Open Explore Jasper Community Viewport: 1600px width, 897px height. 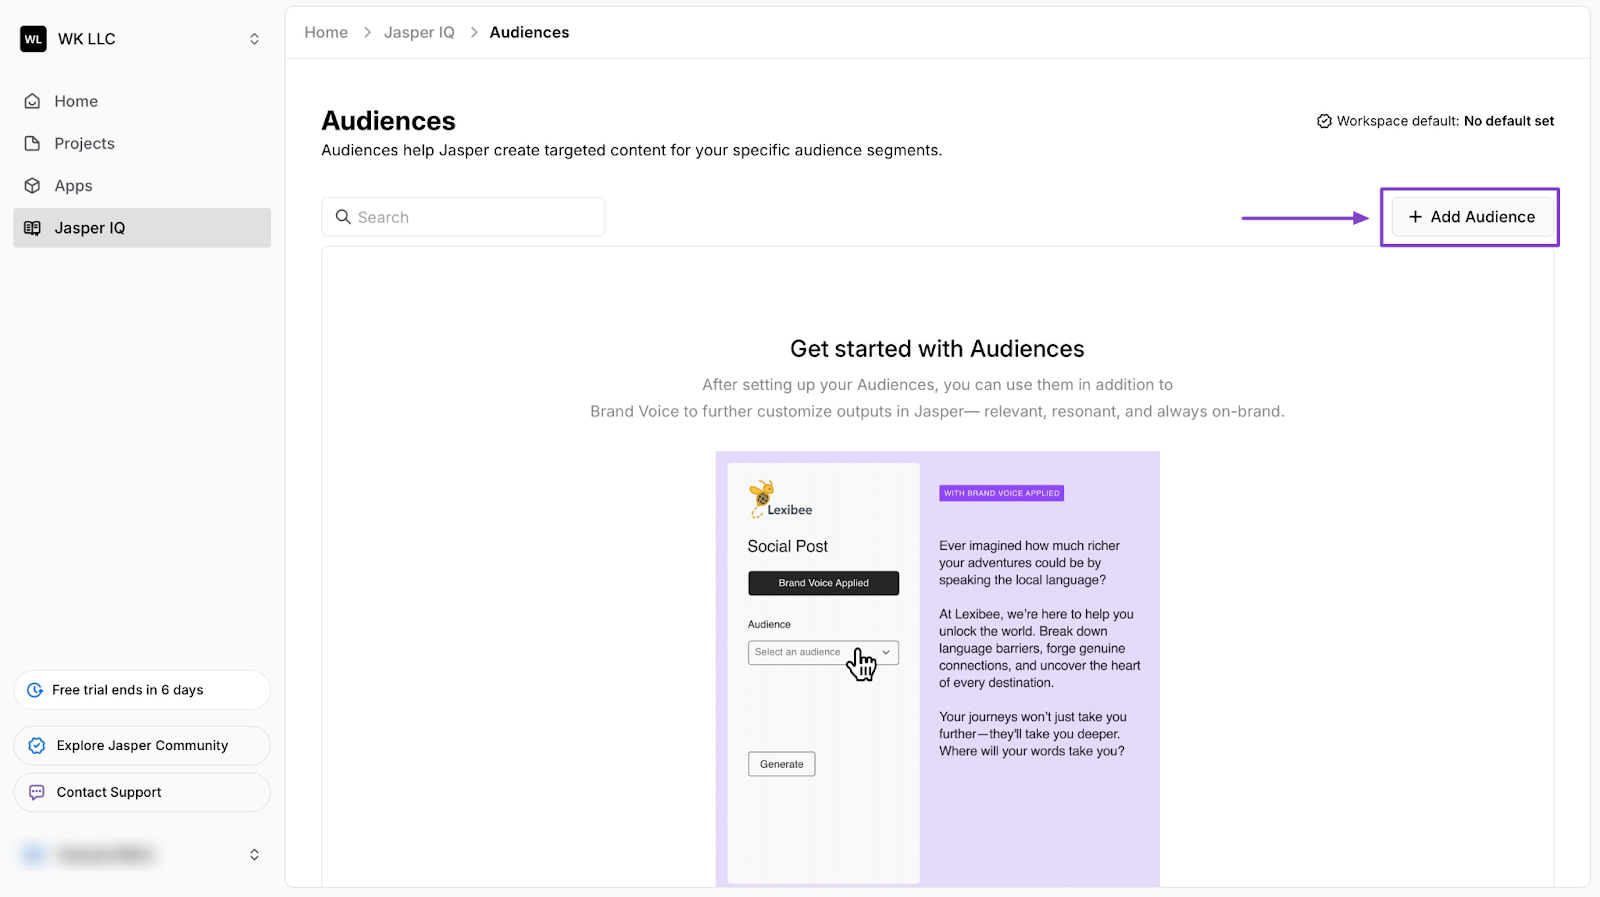coord(142,746)
